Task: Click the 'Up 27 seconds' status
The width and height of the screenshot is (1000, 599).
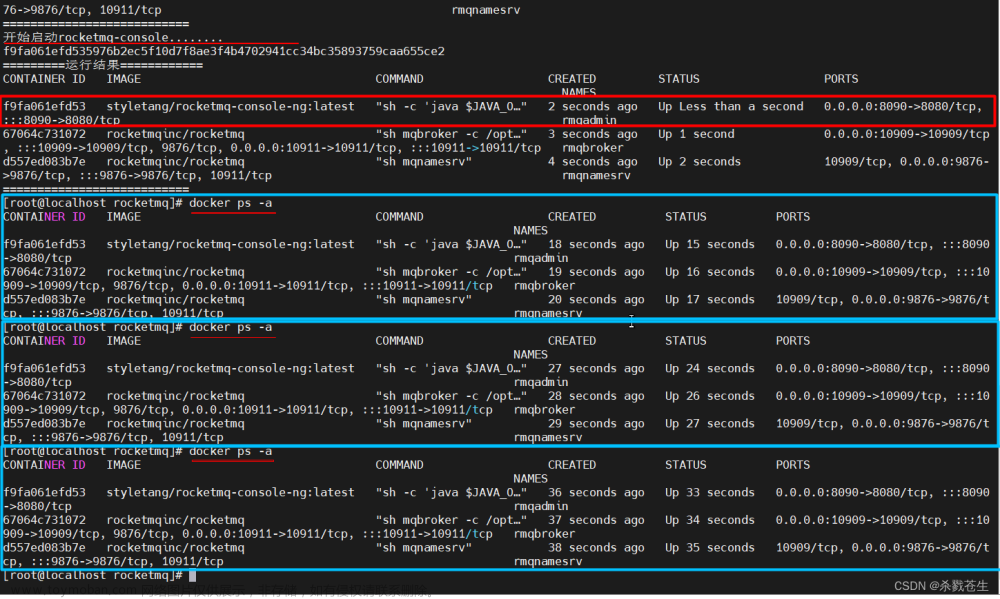Action: pyautogui.click(x=710, y=423)
